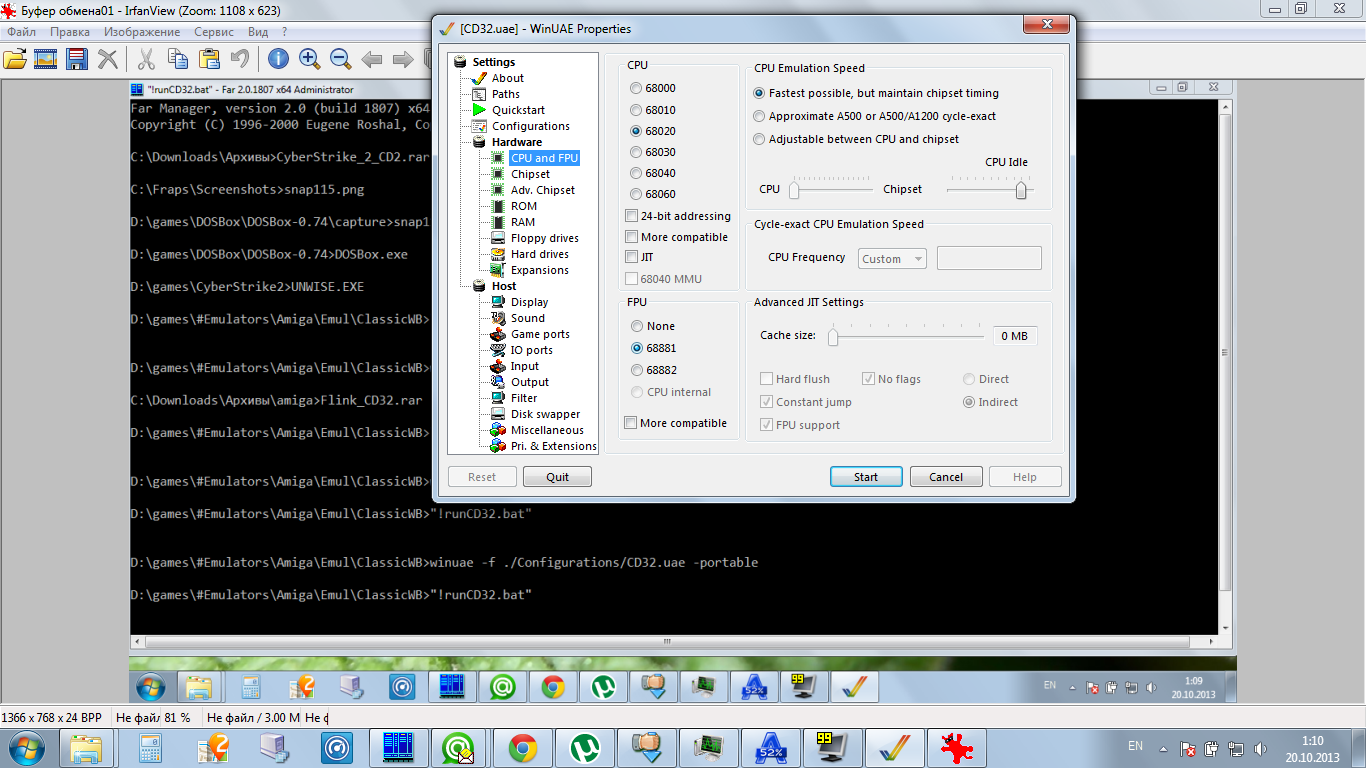Click the Quit button
Image resolution: width=1366 pixels, height=768 pixels.
(x=557, y=477)
